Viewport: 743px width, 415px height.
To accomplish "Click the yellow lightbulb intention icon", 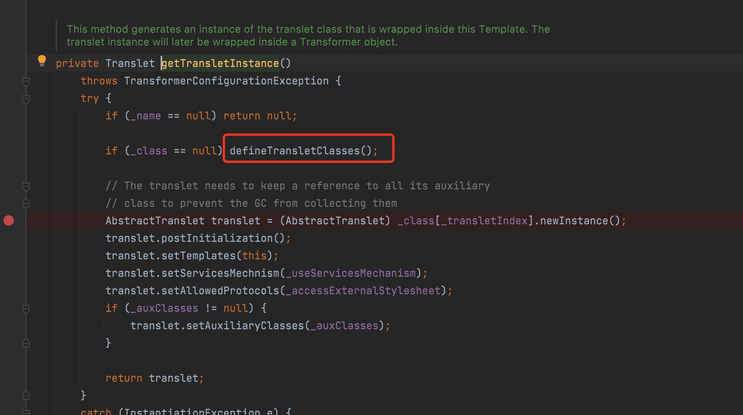I will coord(42,61).
